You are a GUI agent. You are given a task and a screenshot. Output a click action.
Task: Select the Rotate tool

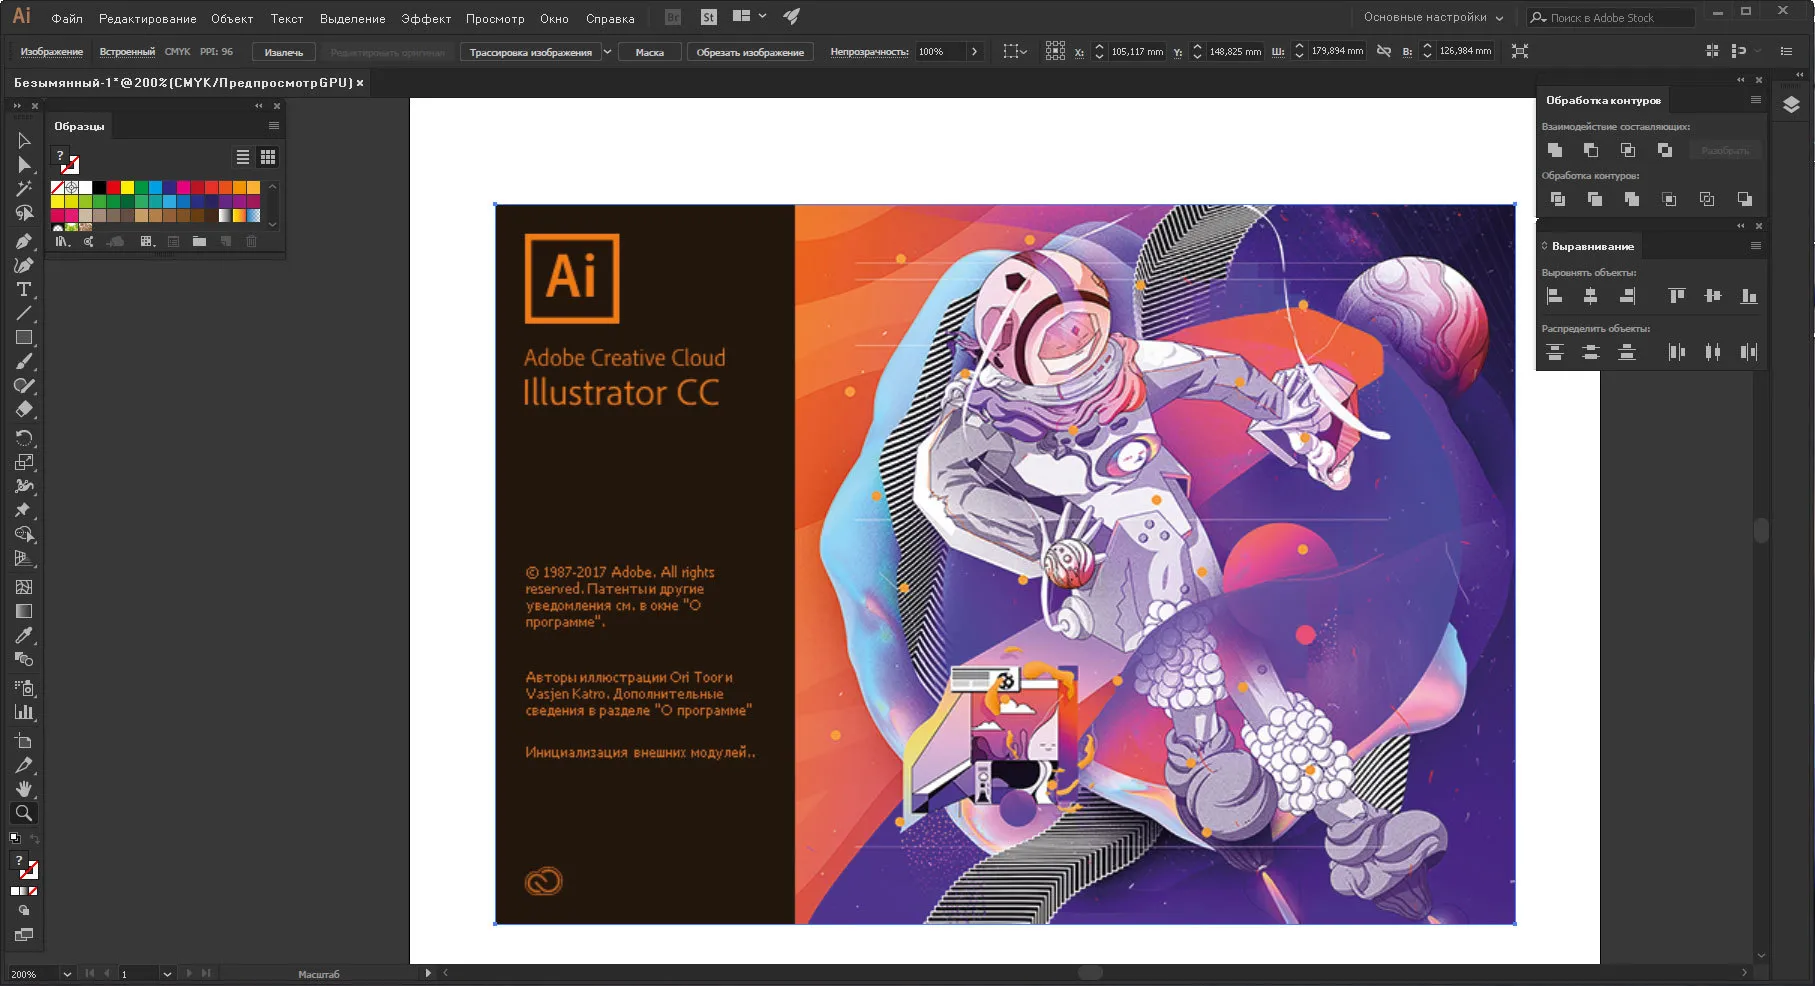[x=24, y=438]
